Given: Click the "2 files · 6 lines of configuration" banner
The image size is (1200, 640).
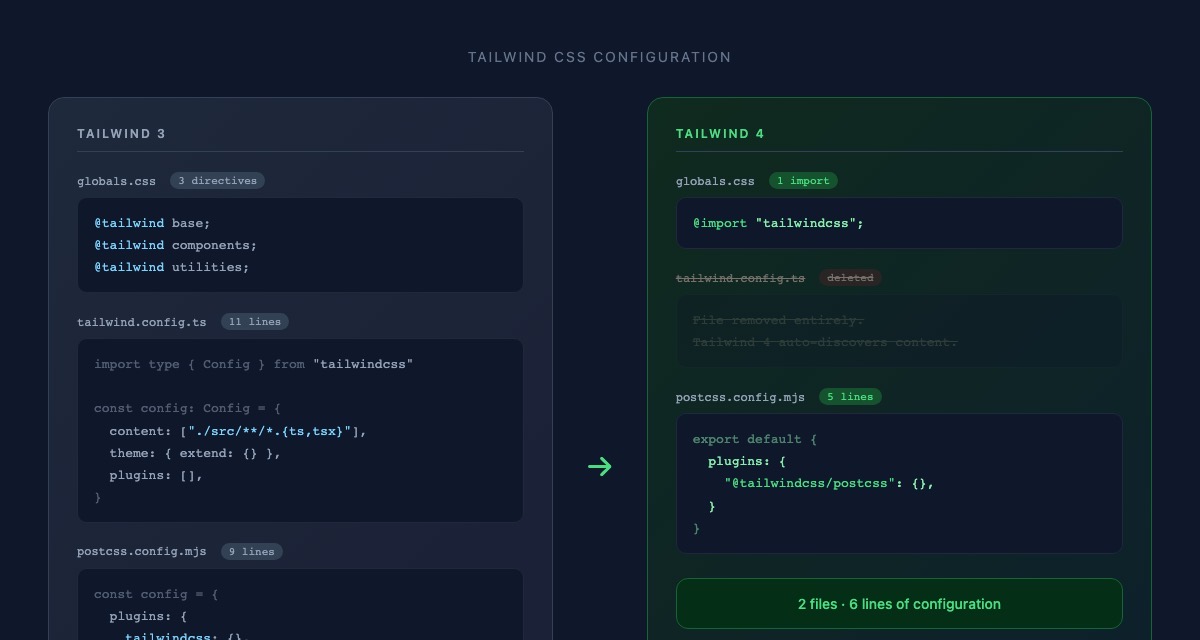Looking at the screenshot, I should [x=899, y=604].
